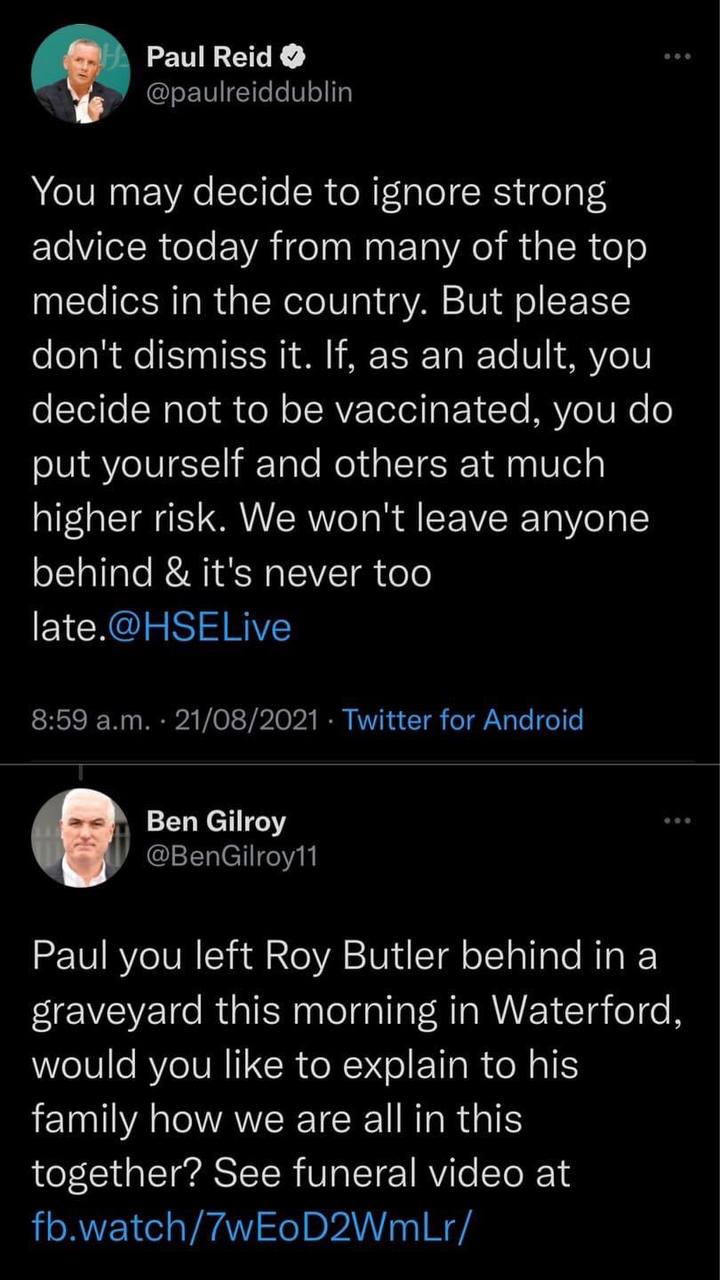Click the Ben Gilroy display name
Viewport: 720px width, 1280px height.
coord(216,822)
